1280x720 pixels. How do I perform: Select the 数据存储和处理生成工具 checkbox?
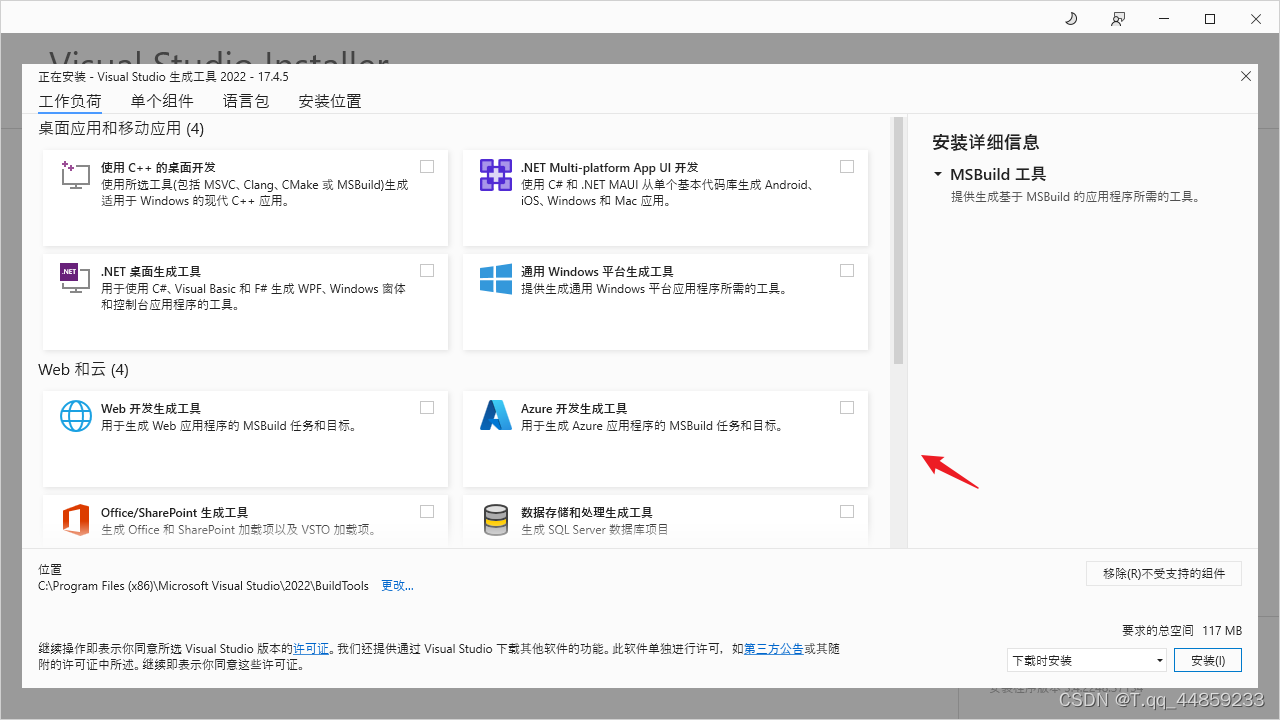tap(847, 512)
